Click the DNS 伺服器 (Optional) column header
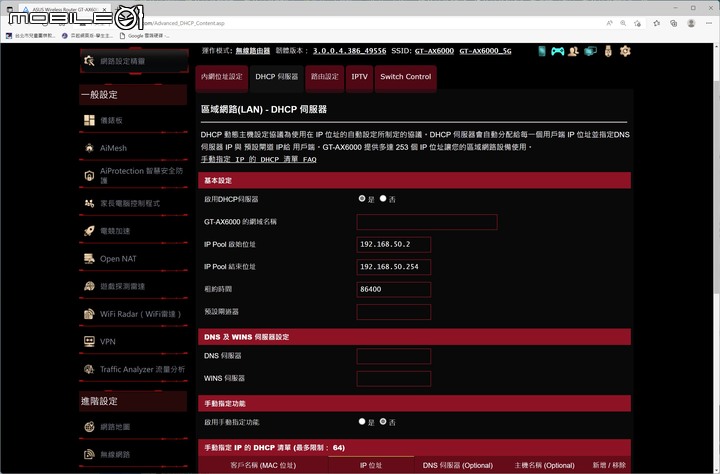720x474 pixels. pos(458,465)
